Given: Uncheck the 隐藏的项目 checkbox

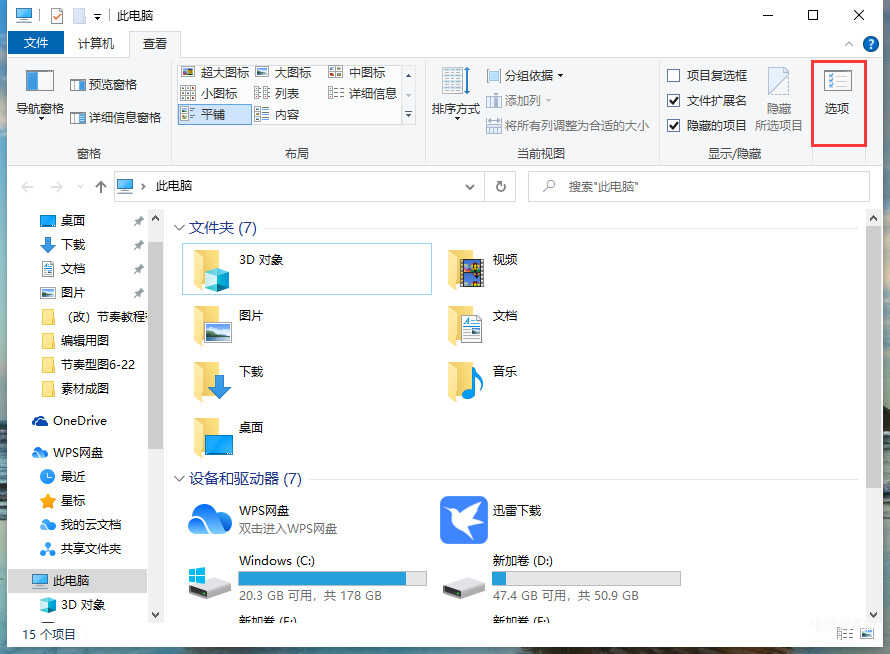Looking at the screenshot, I should coord(674,126).
